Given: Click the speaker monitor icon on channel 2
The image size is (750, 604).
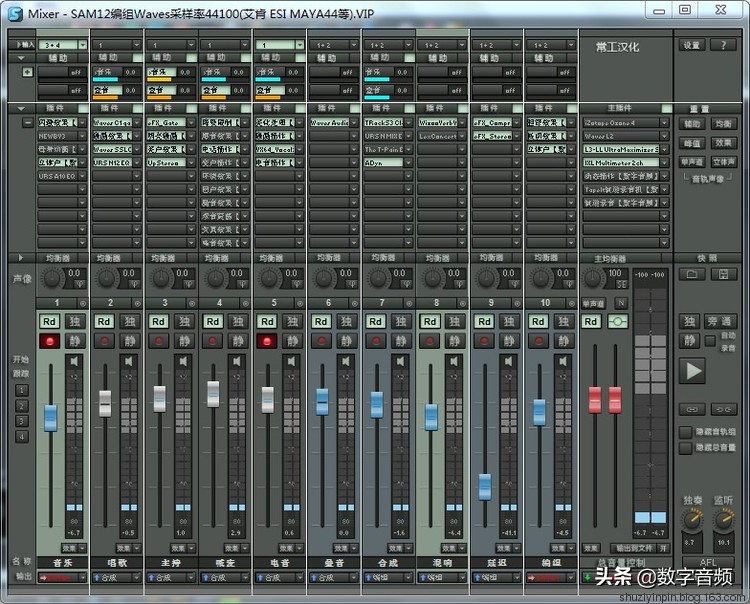Looking at the screenshot, I should pyautogui.click(x=129, y=361).
